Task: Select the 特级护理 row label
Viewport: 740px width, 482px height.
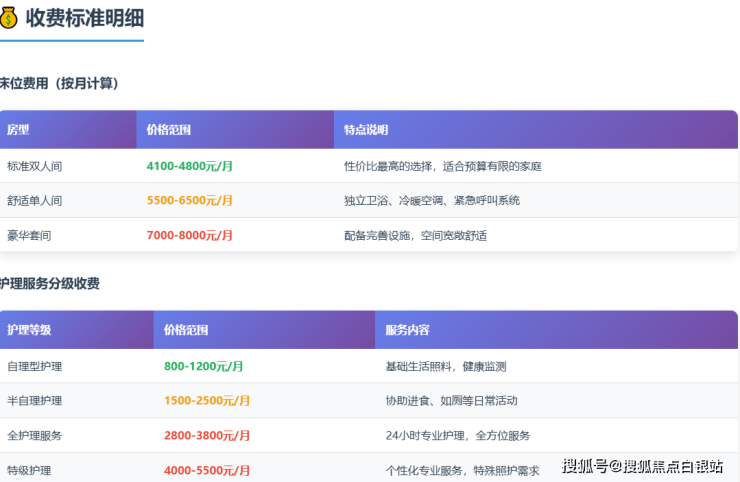Action: point(28,470)
